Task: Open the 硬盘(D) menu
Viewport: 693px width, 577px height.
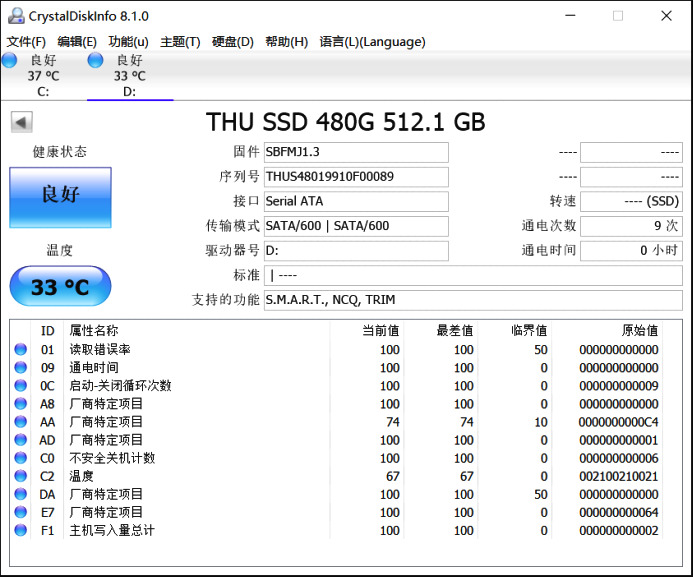Action: click(x=232, y=42)
